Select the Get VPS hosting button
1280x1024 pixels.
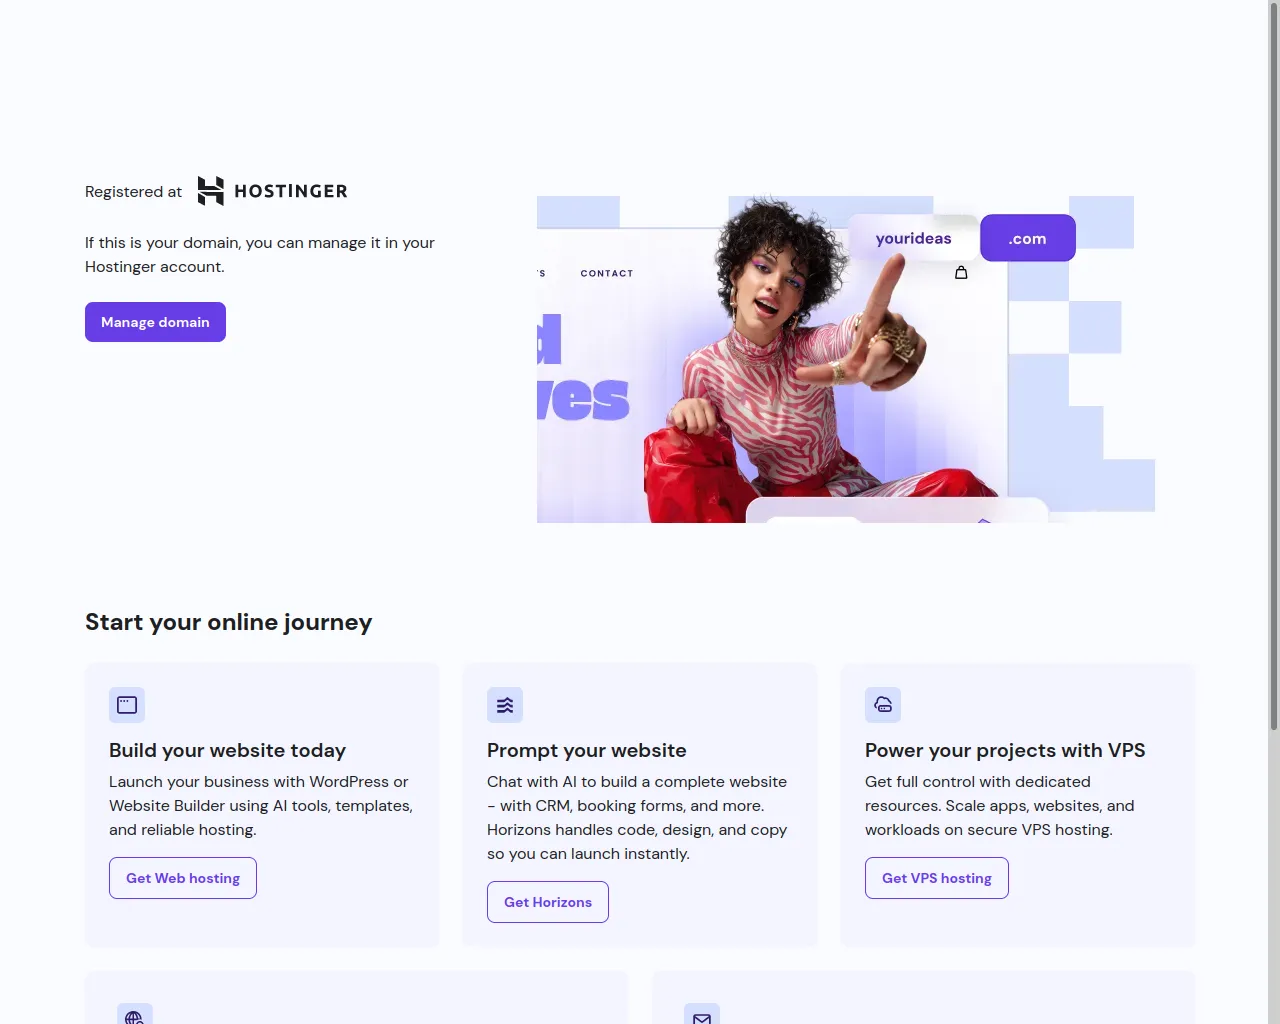937,878
